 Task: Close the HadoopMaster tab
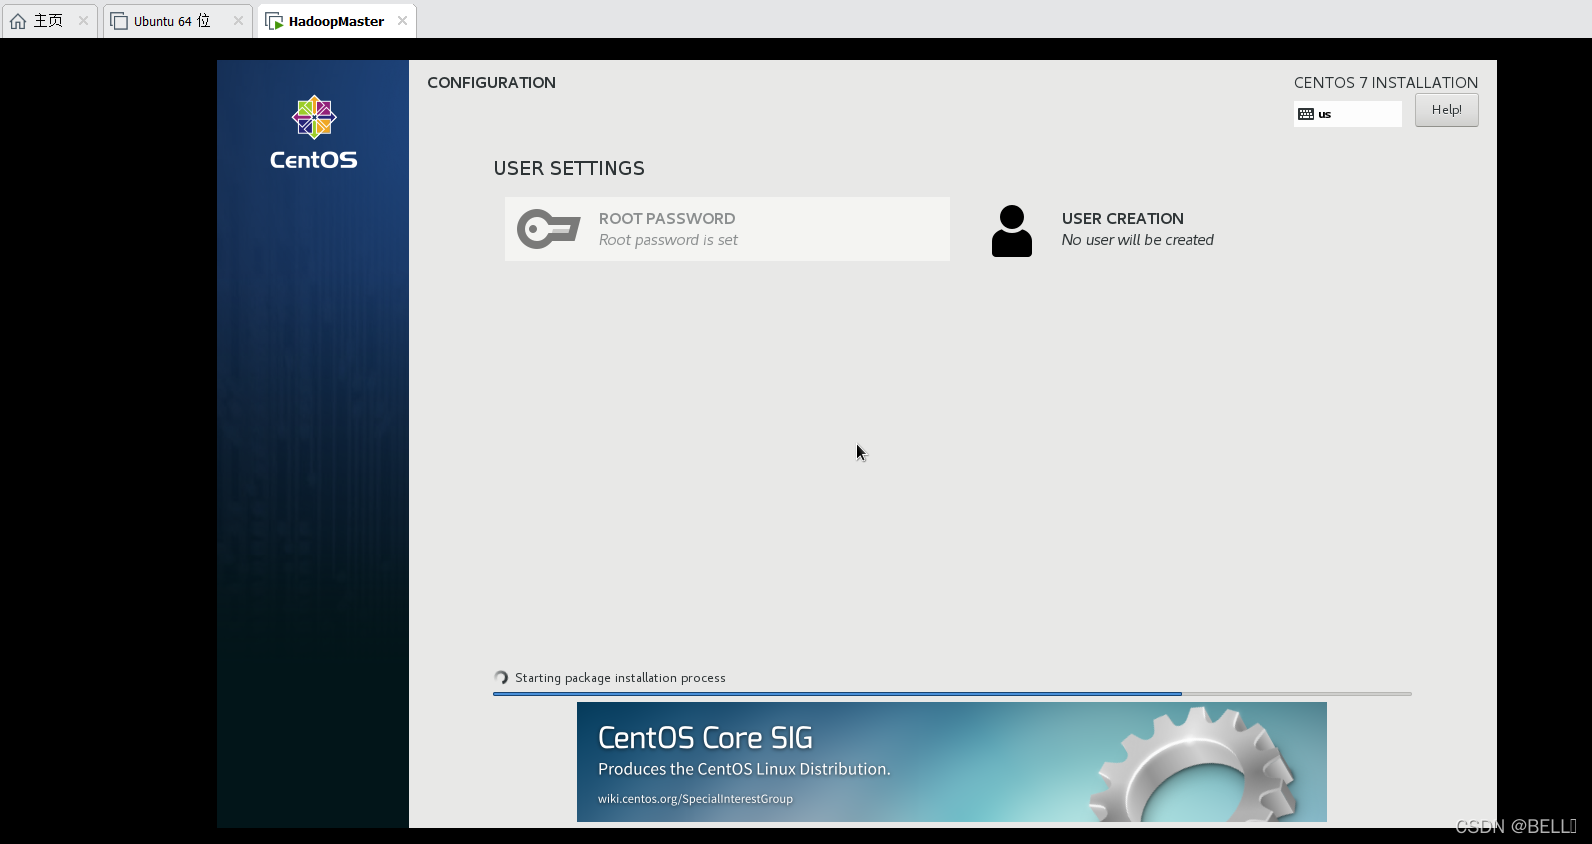point(402,21)
